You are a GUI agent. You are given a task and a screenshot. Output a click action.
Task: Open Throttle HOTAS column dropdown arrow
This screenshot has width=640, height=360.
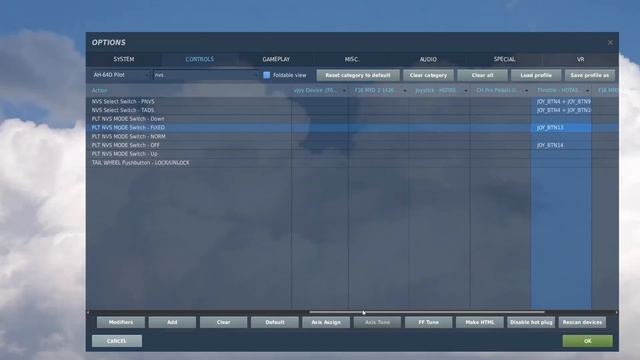588,91
